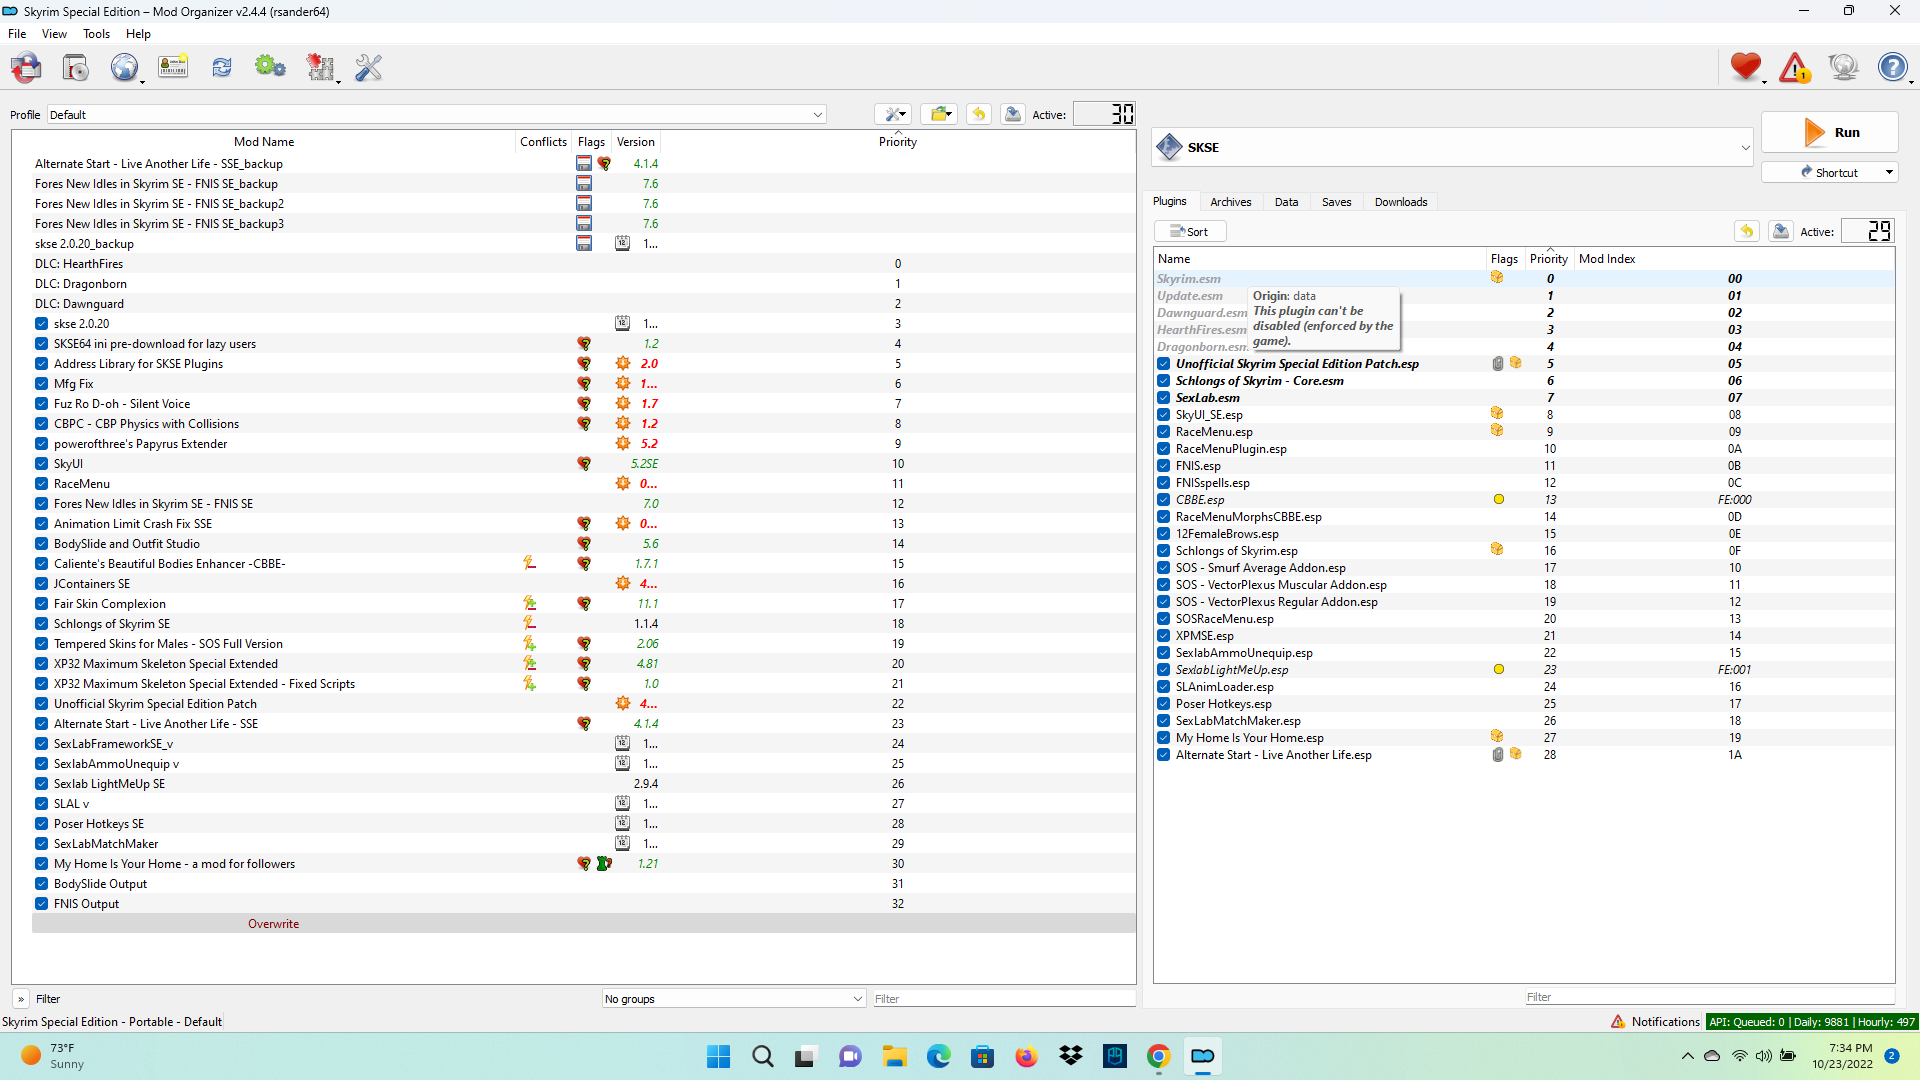The width and height of the screenshot is (1920, 1080).
Task: Click the Mod Name column header
Action: 264,142
